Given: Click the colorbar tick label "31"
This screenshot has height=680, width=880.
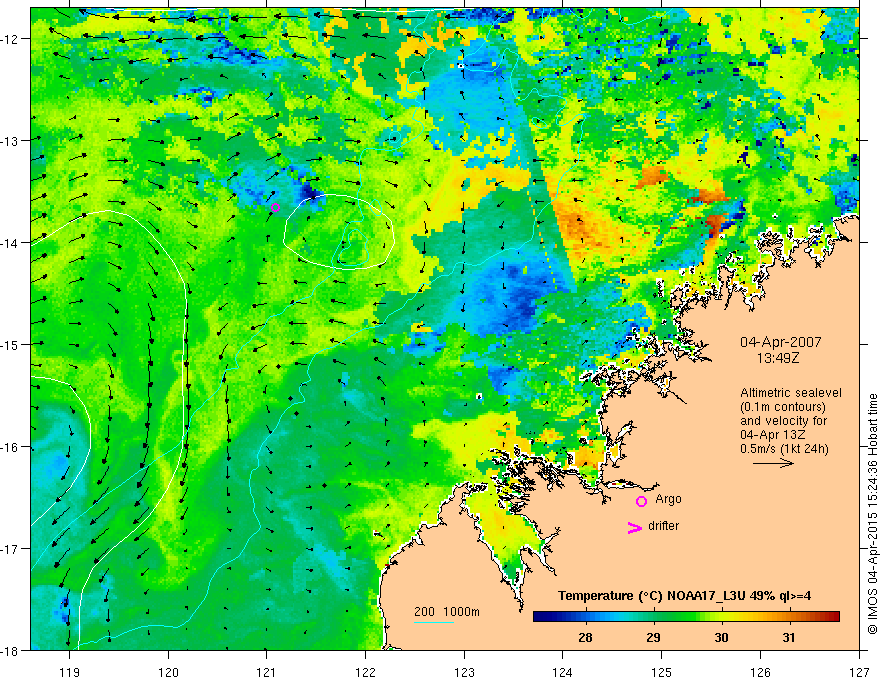Looking at the screenshot, I should tap(789, 637).
